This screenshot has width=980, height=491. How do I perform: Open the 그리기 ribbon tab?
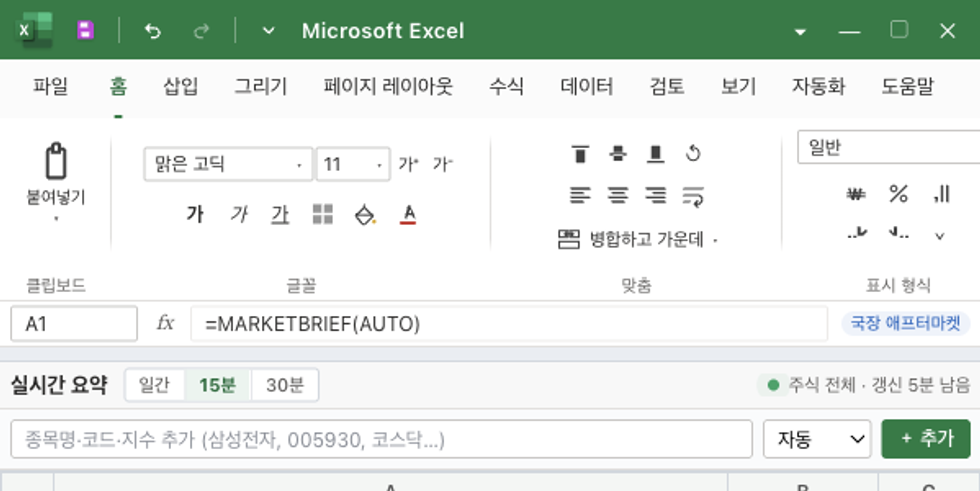[x=261, y=86]
